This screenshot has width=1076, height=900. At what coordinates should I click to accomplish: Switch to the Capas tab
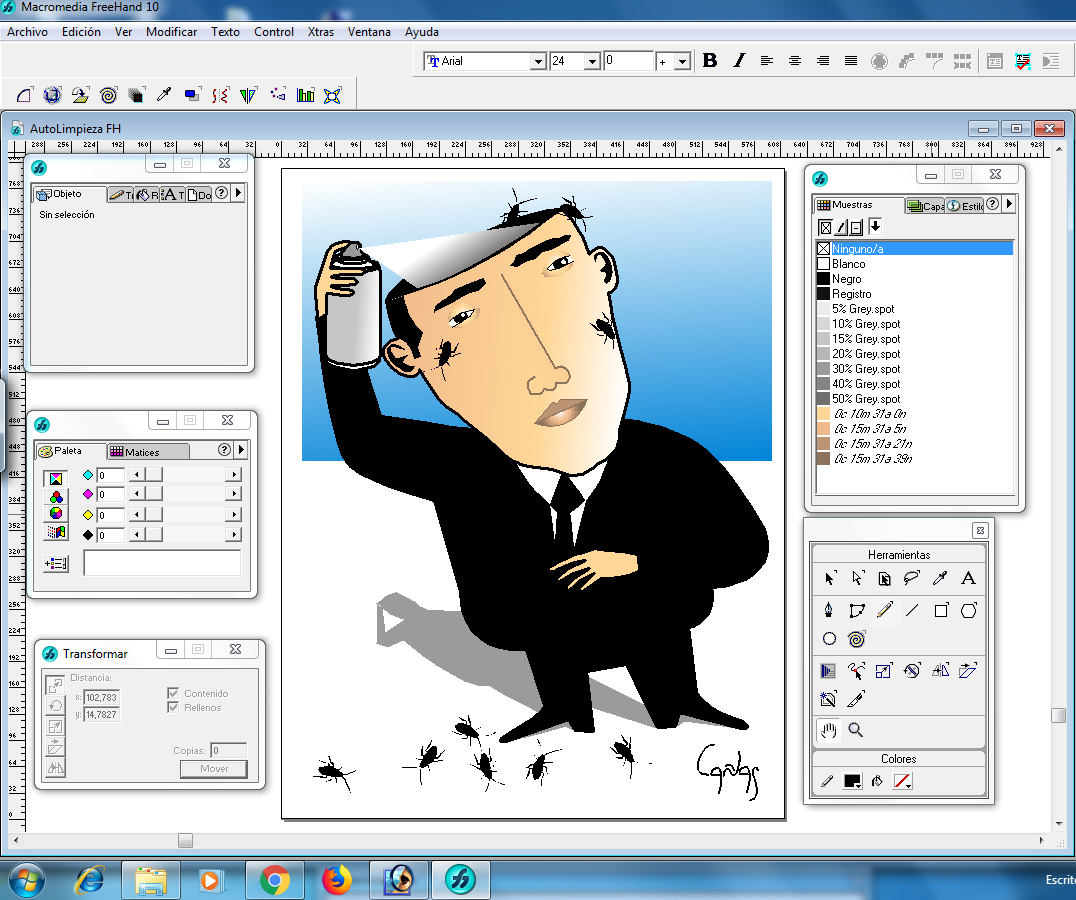(925, 206)
